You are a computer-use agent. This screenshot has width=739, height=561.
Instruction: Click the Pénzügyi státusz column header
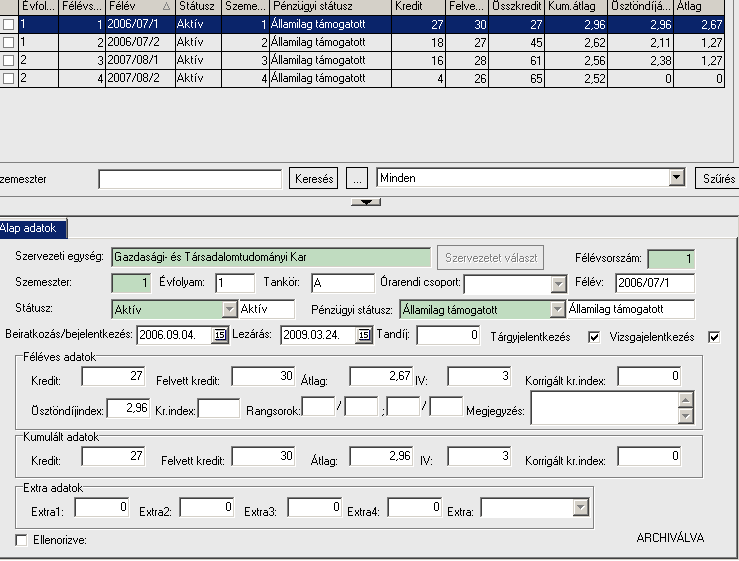point(330,7)
